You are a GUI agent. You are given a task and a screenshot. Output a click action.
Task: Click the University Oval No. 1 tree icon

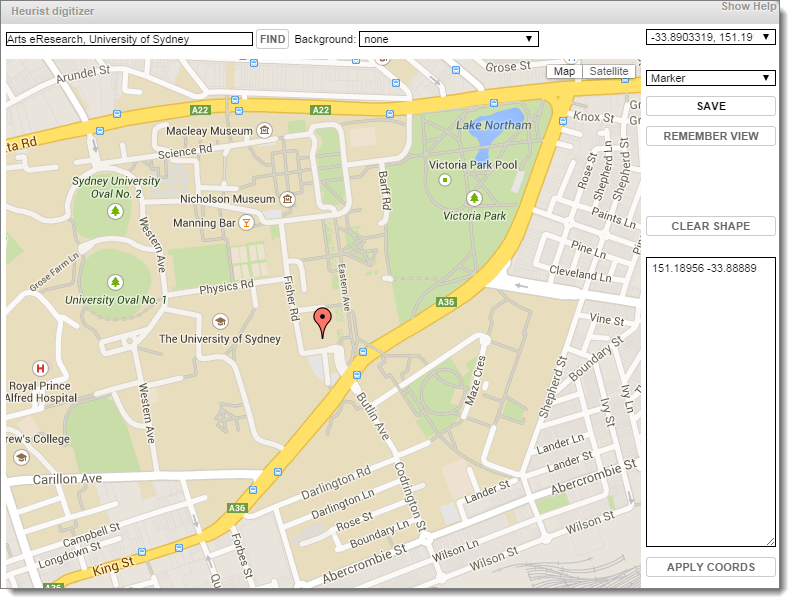click(115, 282)
